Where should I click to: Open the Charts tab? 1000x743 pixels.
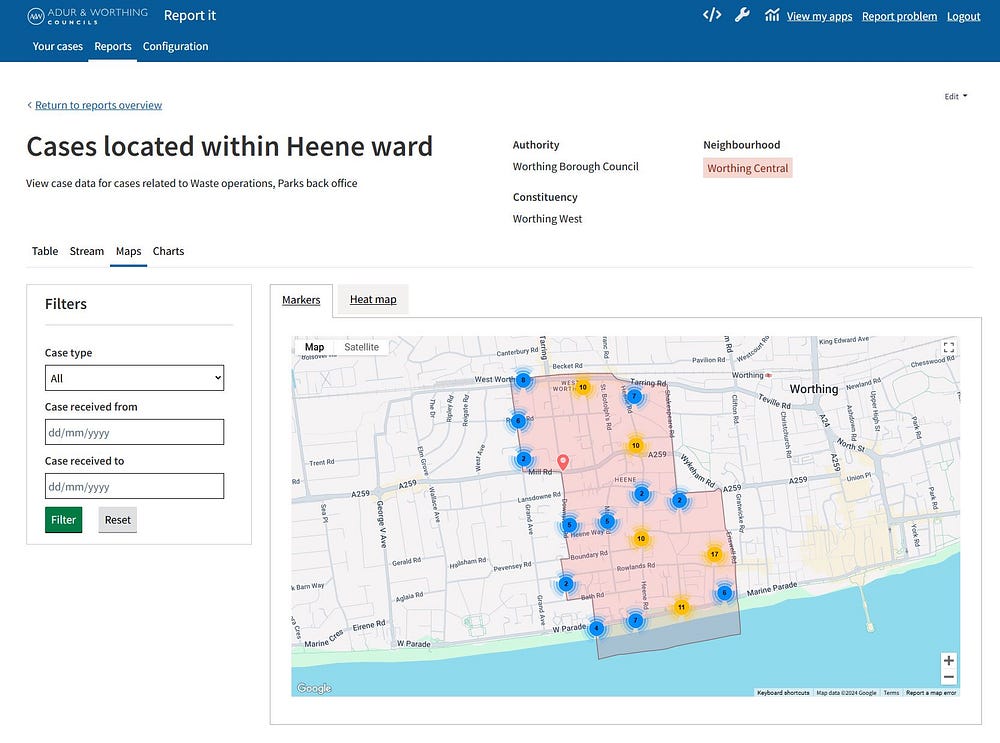tap(168, 251)
